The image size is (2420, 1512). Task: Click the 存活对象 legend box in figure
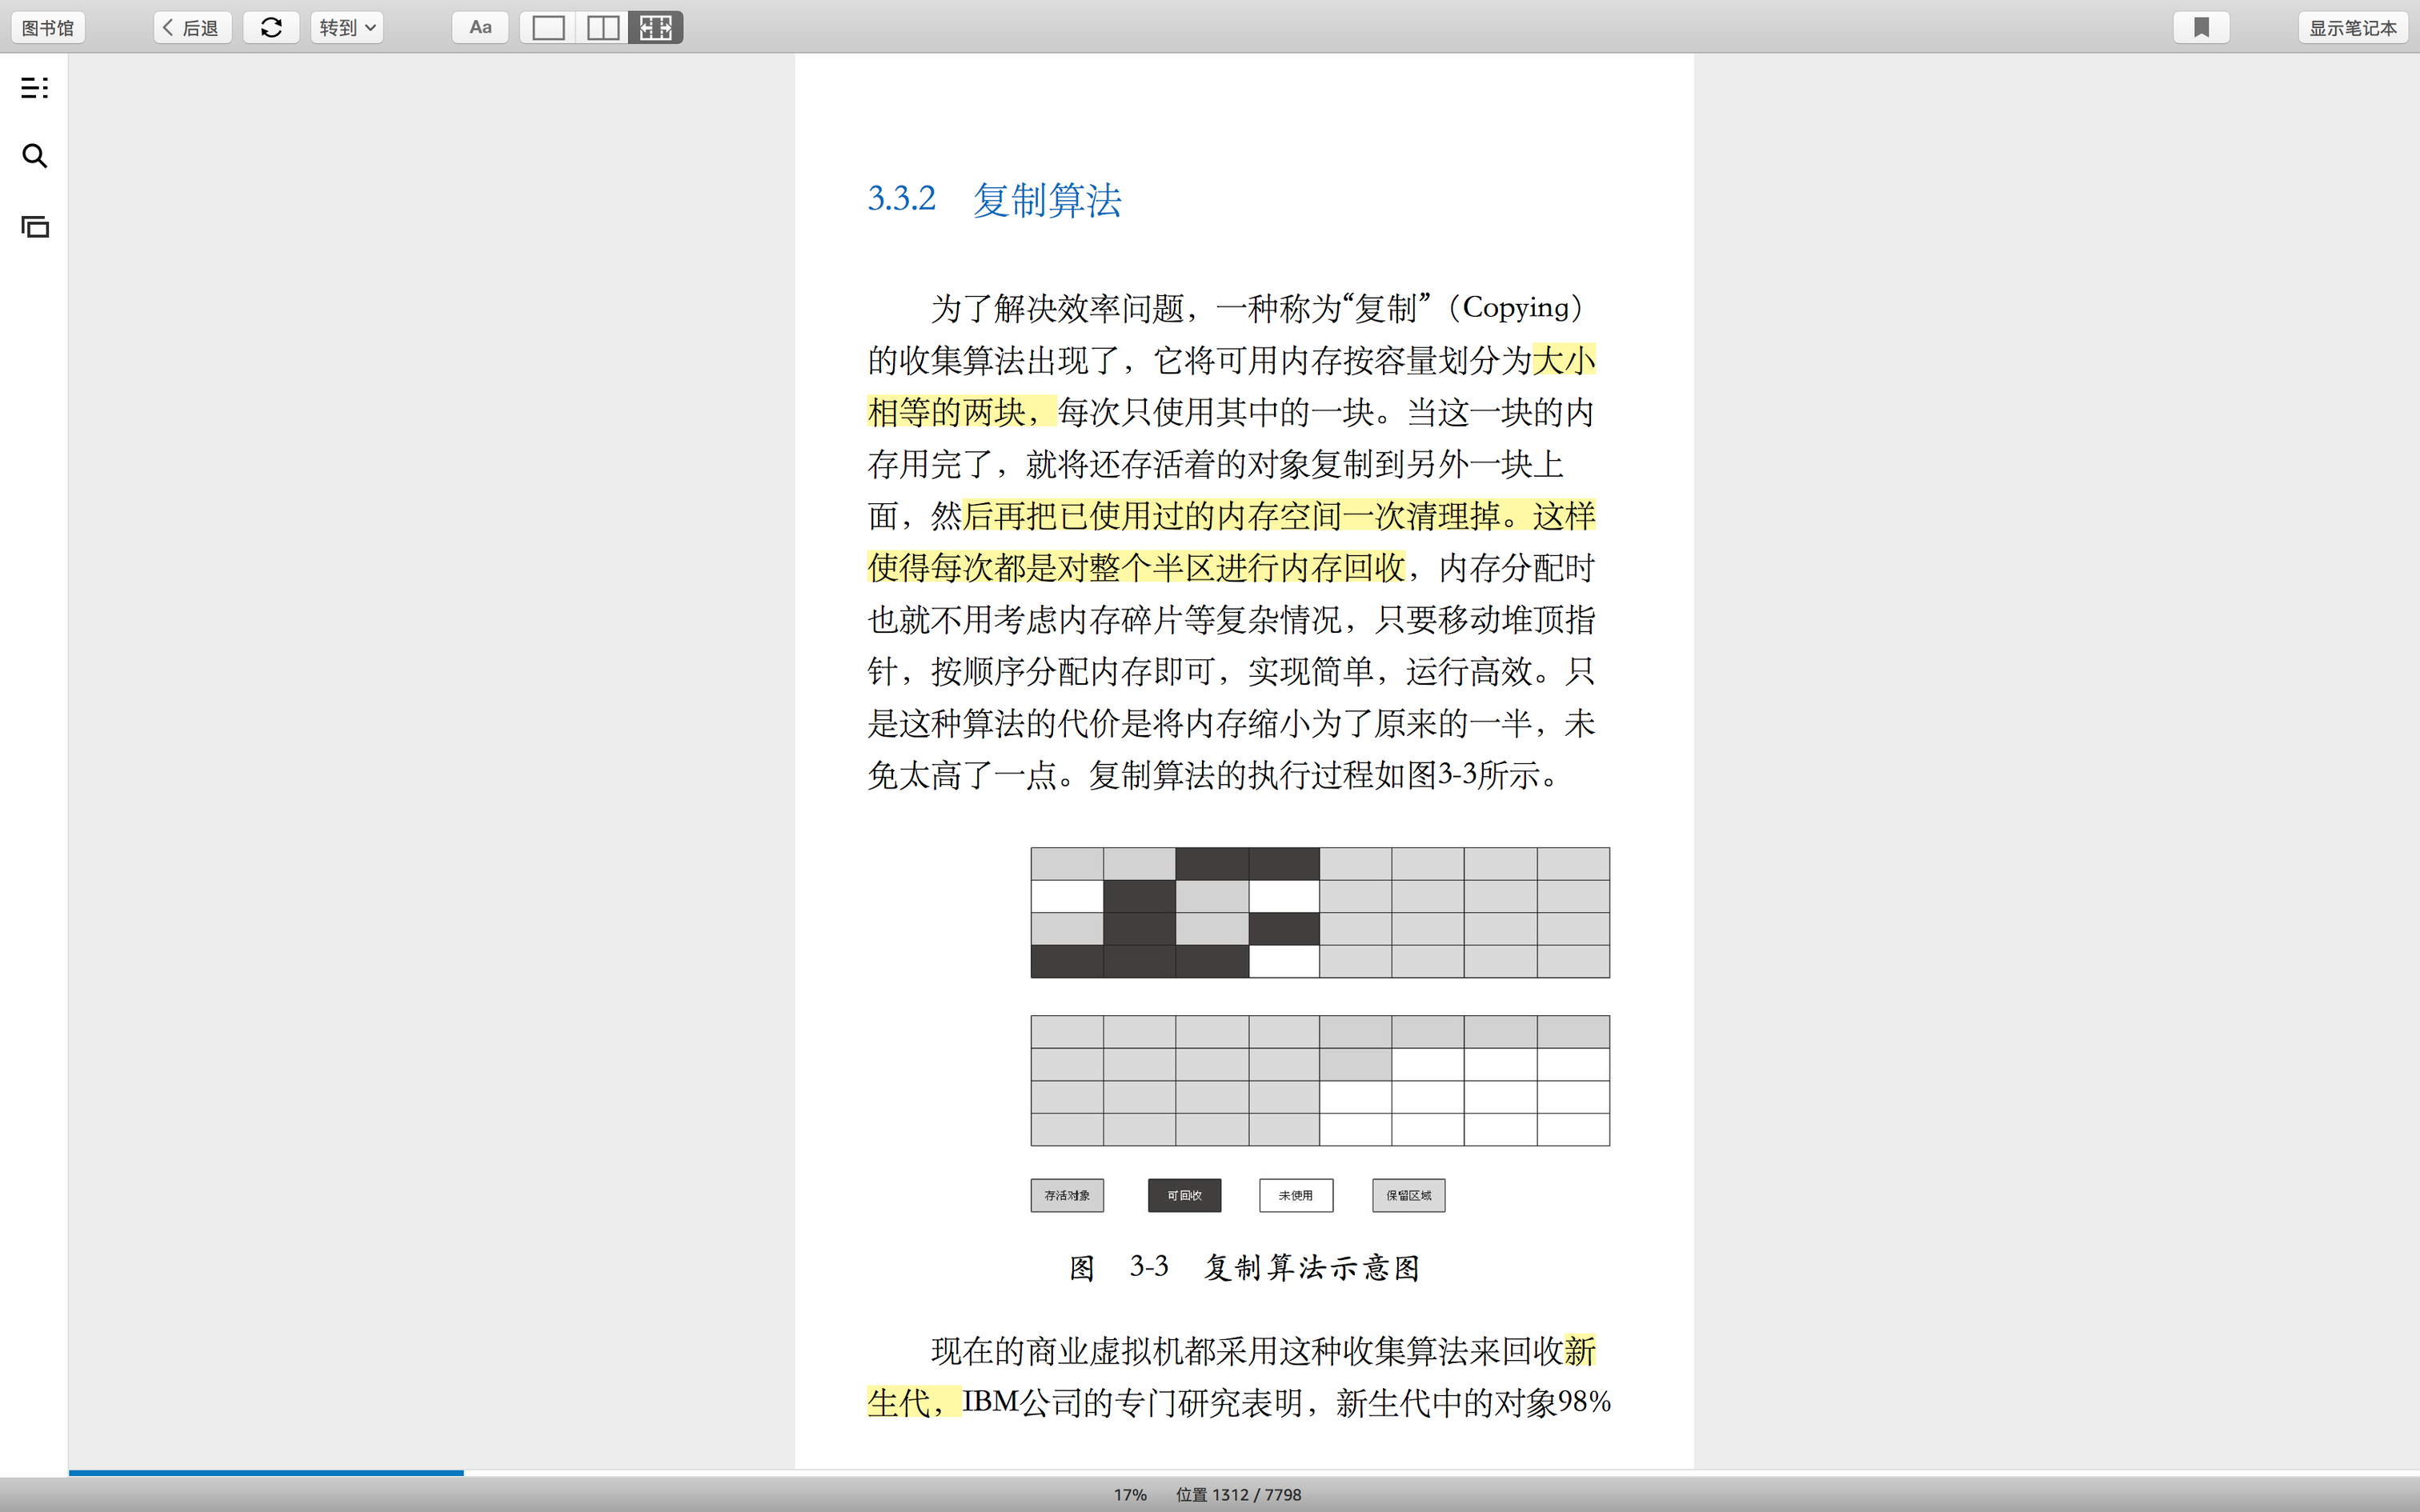[x=1067, y=1195]
